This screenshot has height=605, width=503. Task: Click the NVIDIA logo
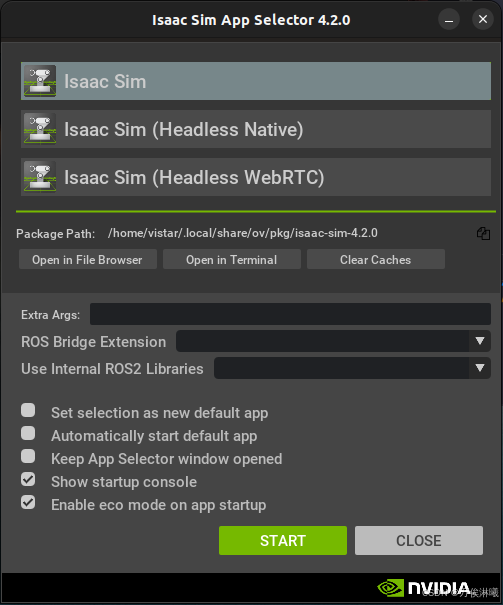pyautogui.click(x=424, y=588)
